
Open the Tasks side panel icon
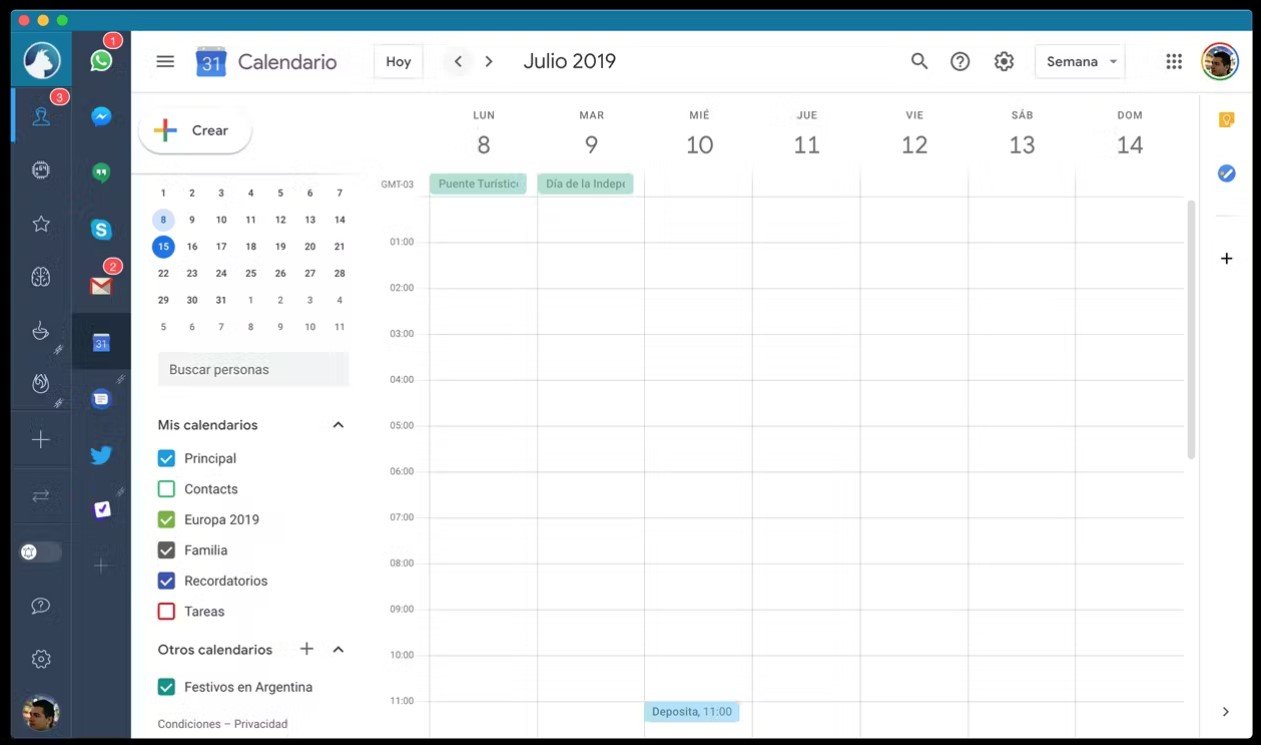point(1226,174)
